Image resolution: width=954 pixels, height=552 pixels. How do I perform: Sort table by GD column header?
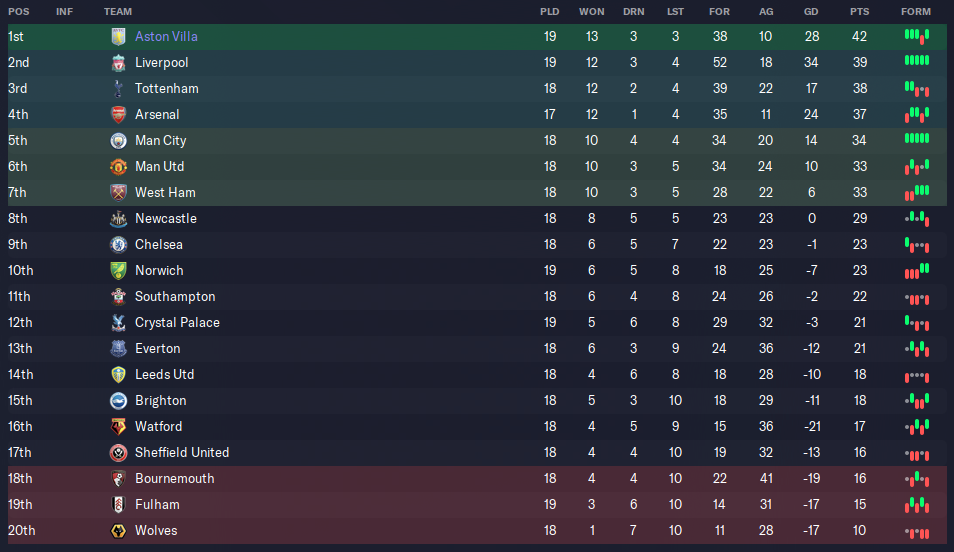click(811, 12)
